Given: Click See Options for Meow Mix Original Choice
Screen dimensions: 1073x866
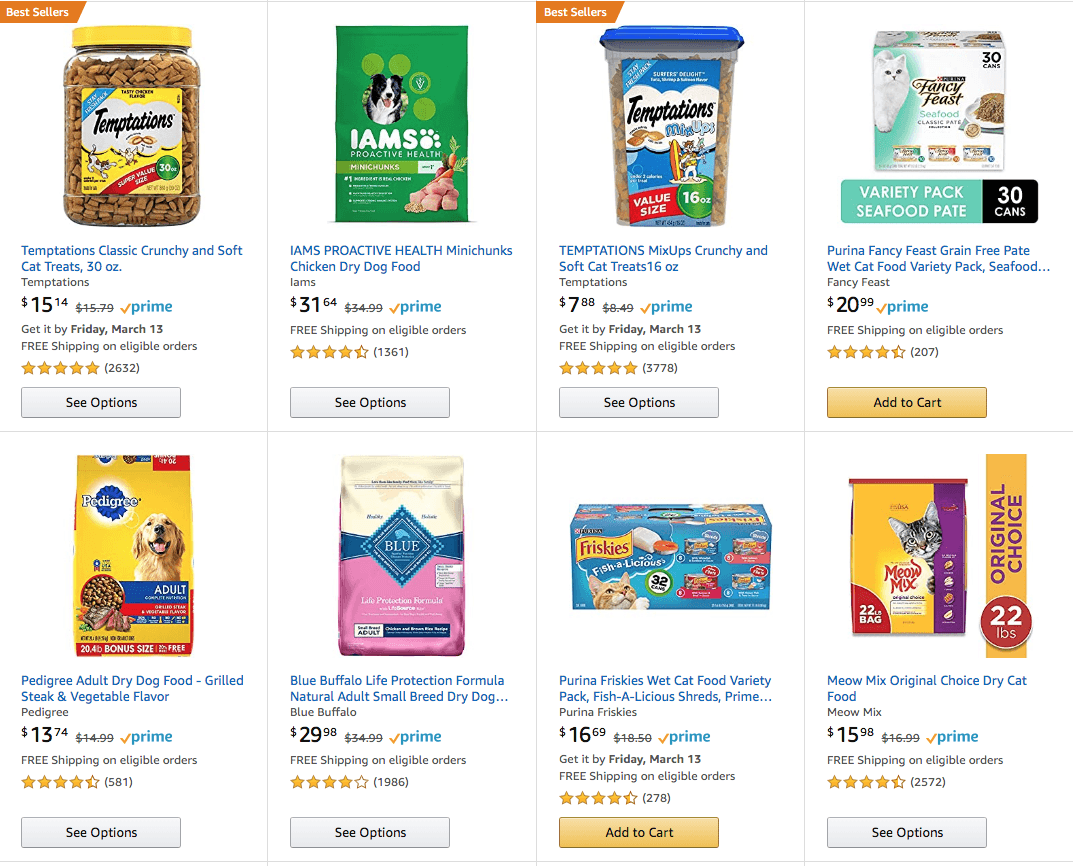Looking at the screenshot, I should click(906, 832).
